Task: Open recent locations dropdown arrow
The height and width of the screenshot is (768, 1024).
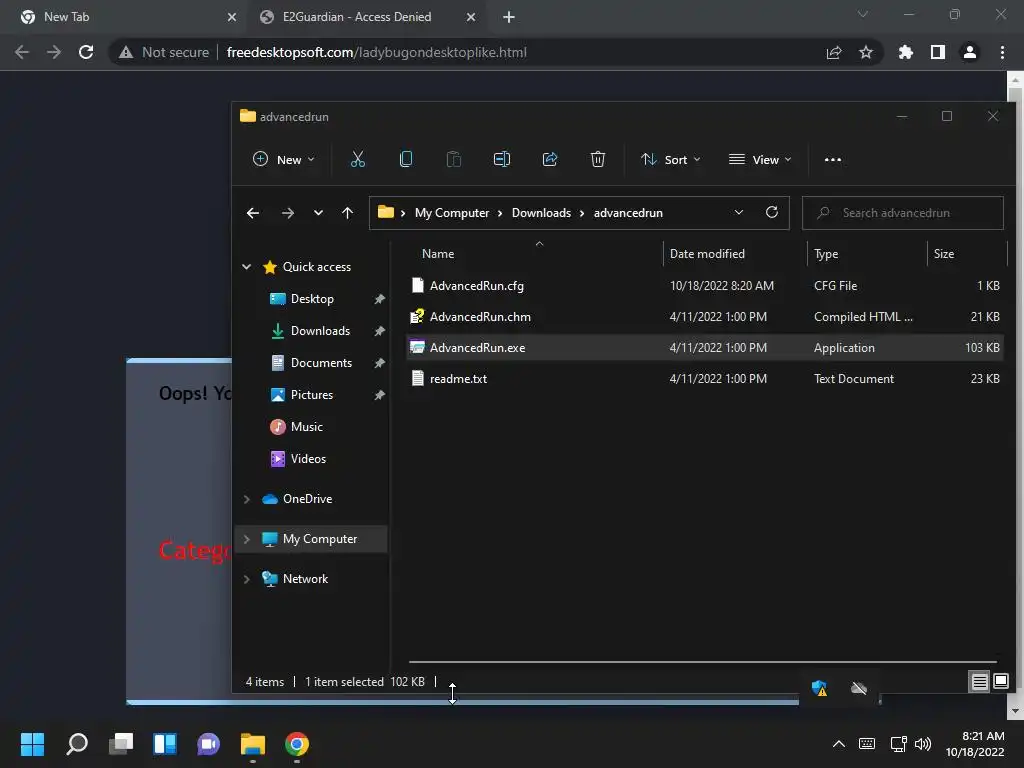Action: [x=318, y=213]
